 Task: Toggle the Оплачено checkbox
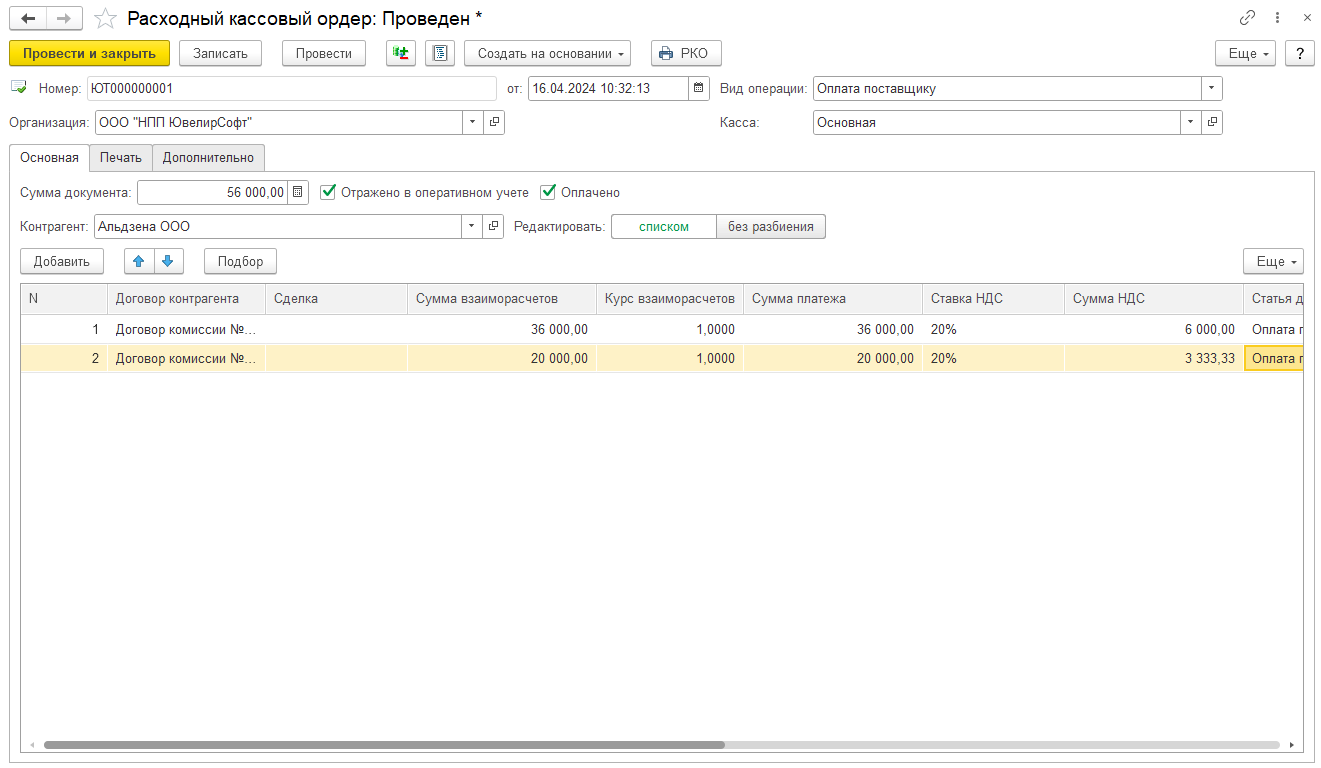(548, 192)
